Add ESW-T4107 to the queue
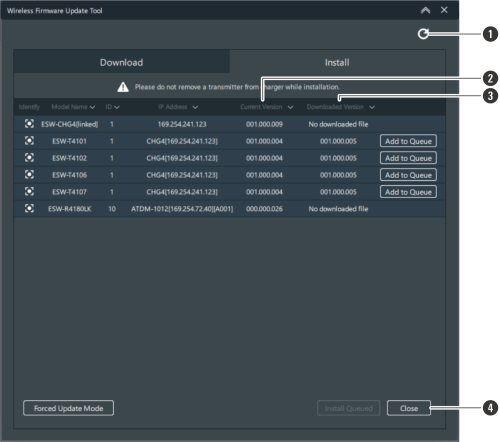 [x=408, y=192]
